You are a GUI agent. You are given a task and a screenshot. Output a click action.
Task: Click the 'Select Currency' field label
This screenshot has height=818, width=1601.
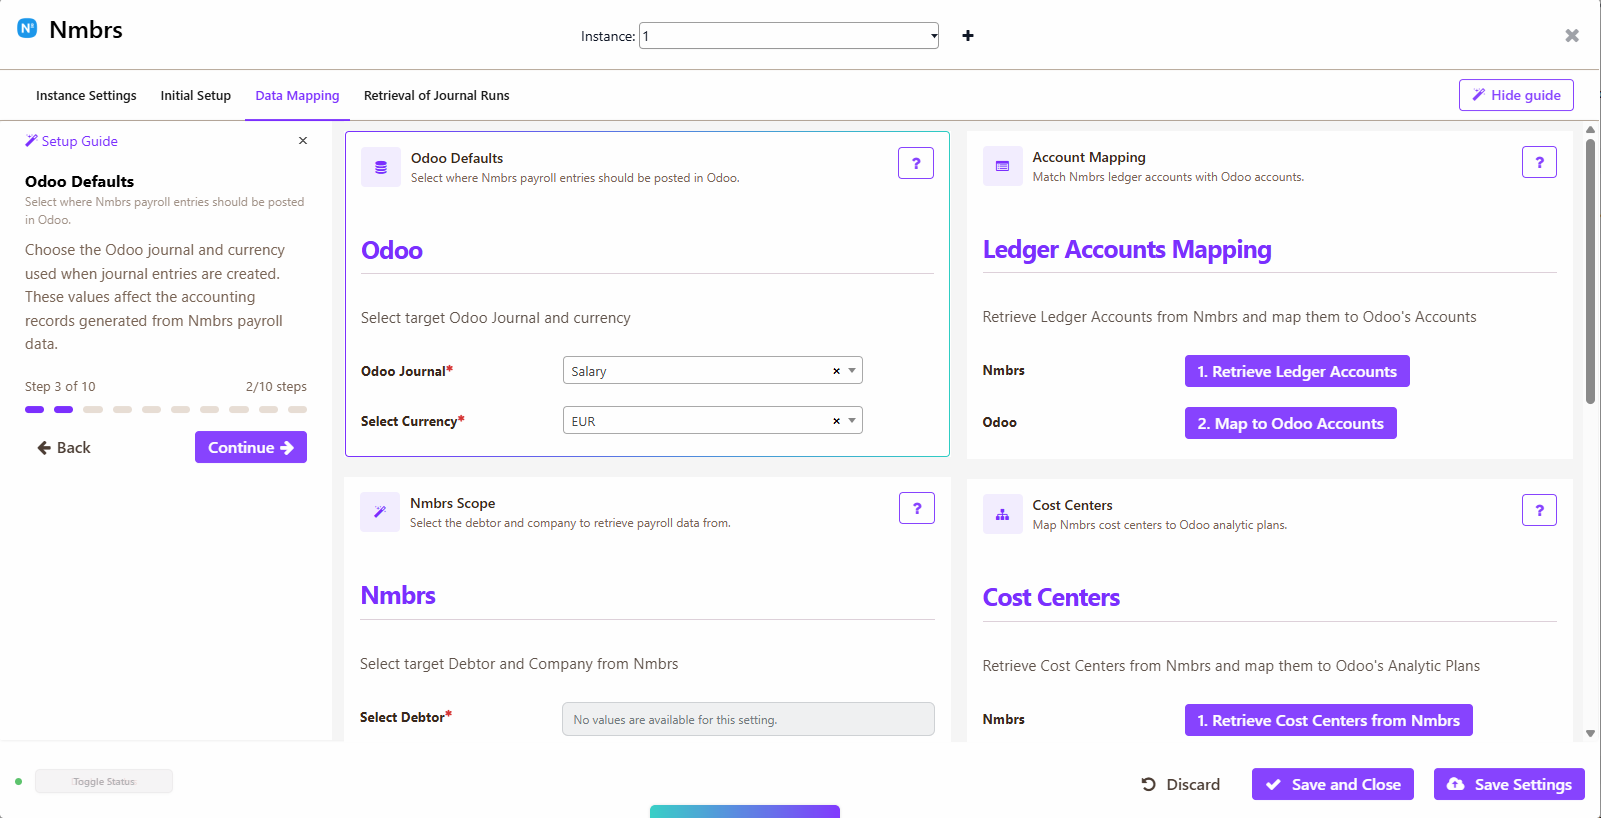[x=413, y=421]
